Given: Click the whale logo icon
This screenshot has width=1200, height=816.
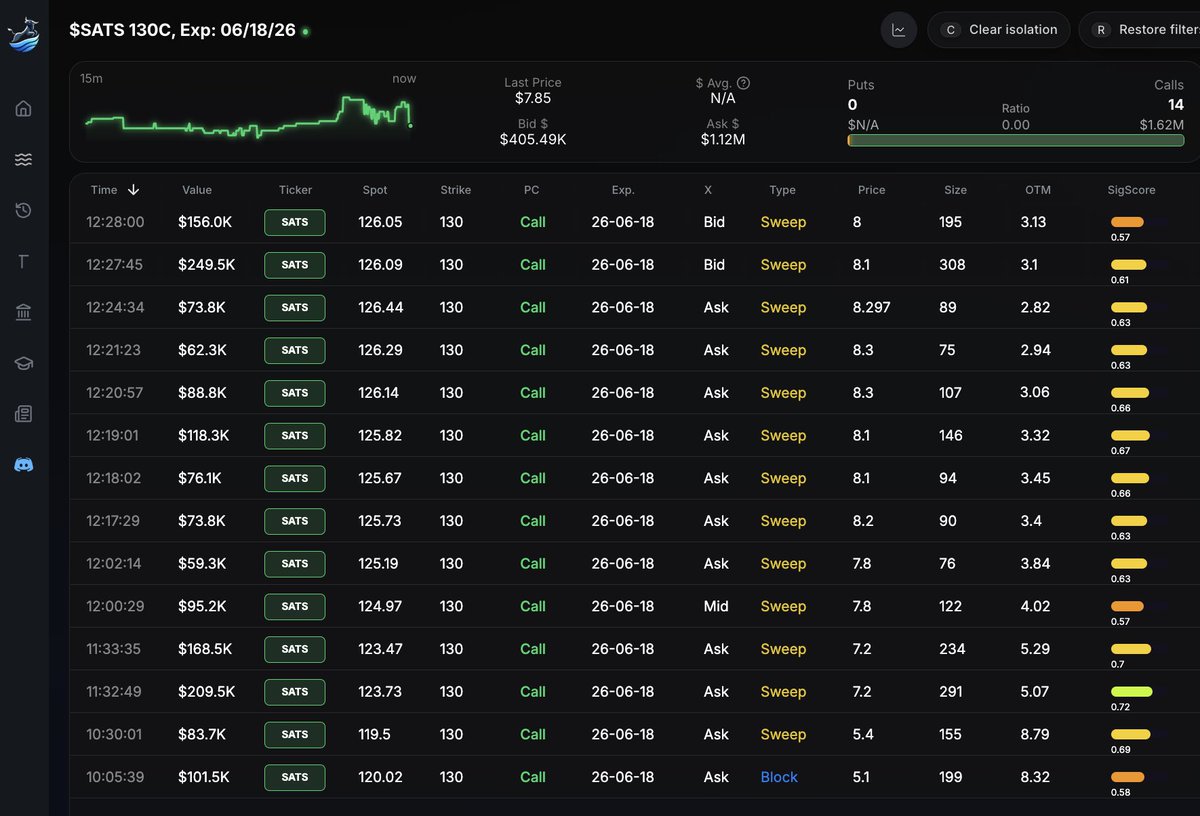Looking at the screenshot, I should 23,35.
